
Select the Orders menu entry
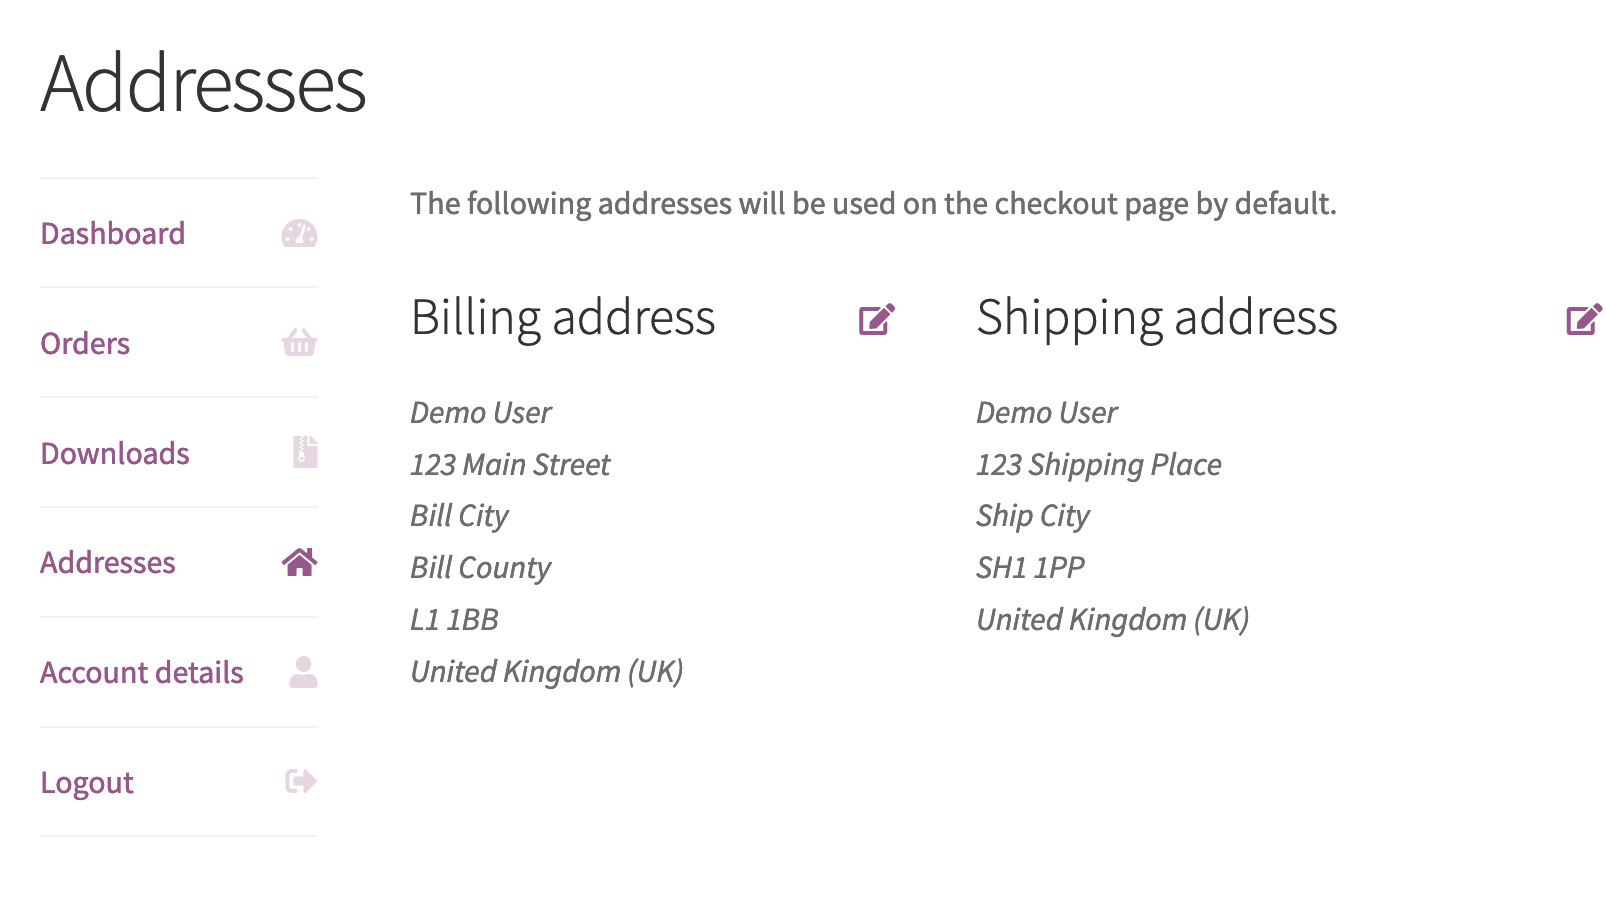pos(84,343)
